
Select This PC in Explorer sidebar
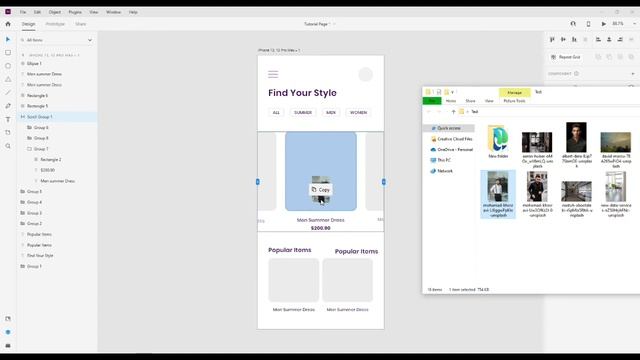coord(441,160)
